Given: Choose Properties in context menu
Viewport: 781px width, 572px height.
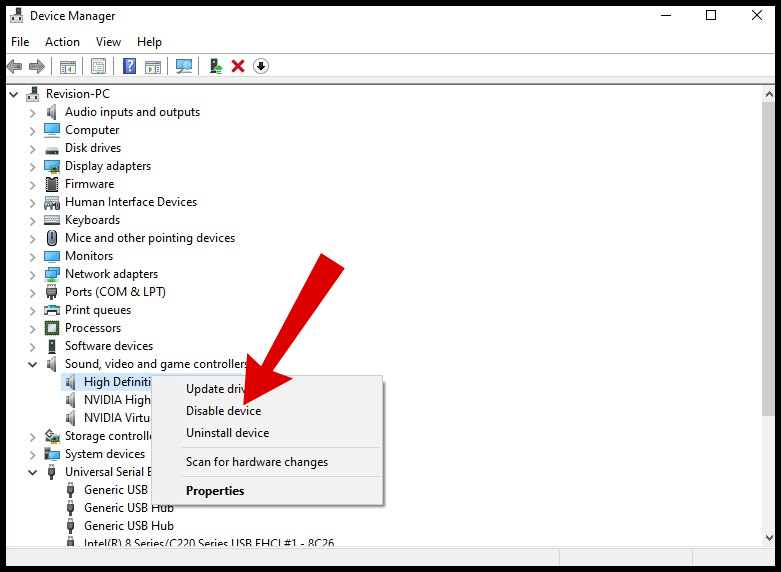Looking at the screenshot, I should pos(267,491).
